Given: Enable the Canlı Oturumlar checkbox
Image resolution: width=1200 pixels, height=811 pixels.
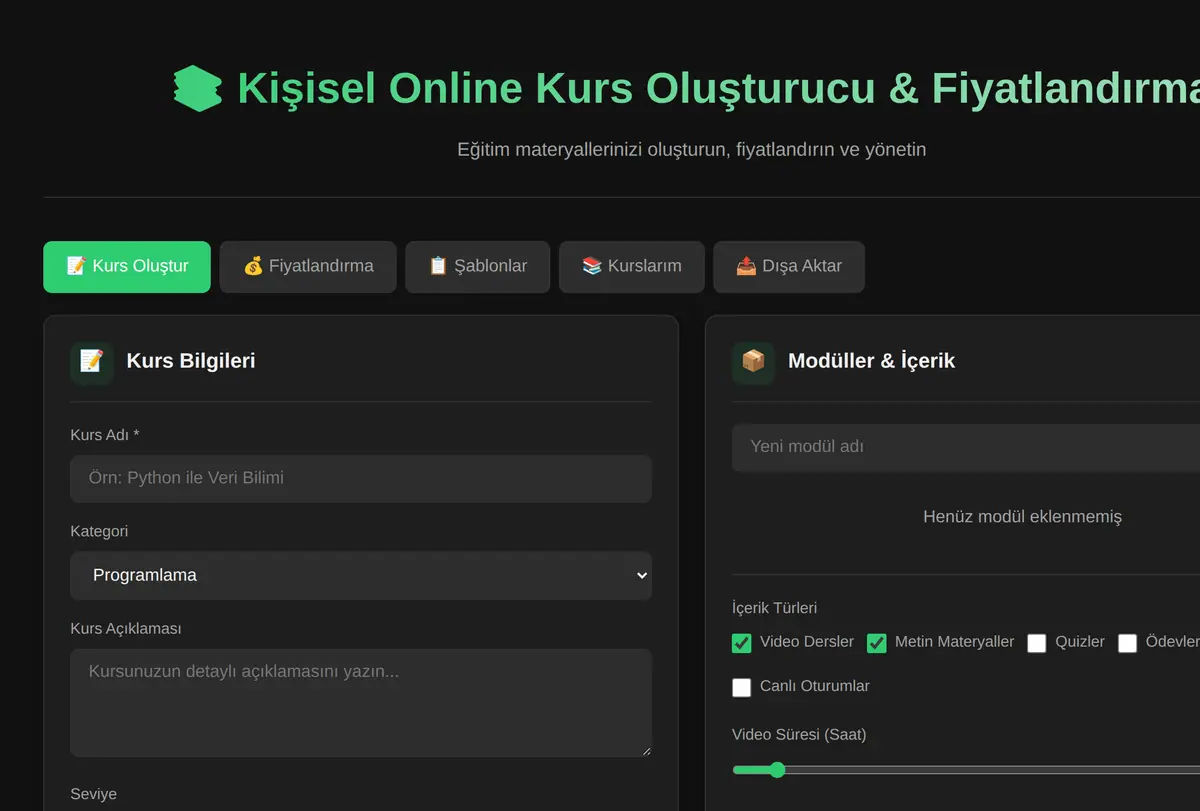Looking at the screenshot, I should [741, 687].
